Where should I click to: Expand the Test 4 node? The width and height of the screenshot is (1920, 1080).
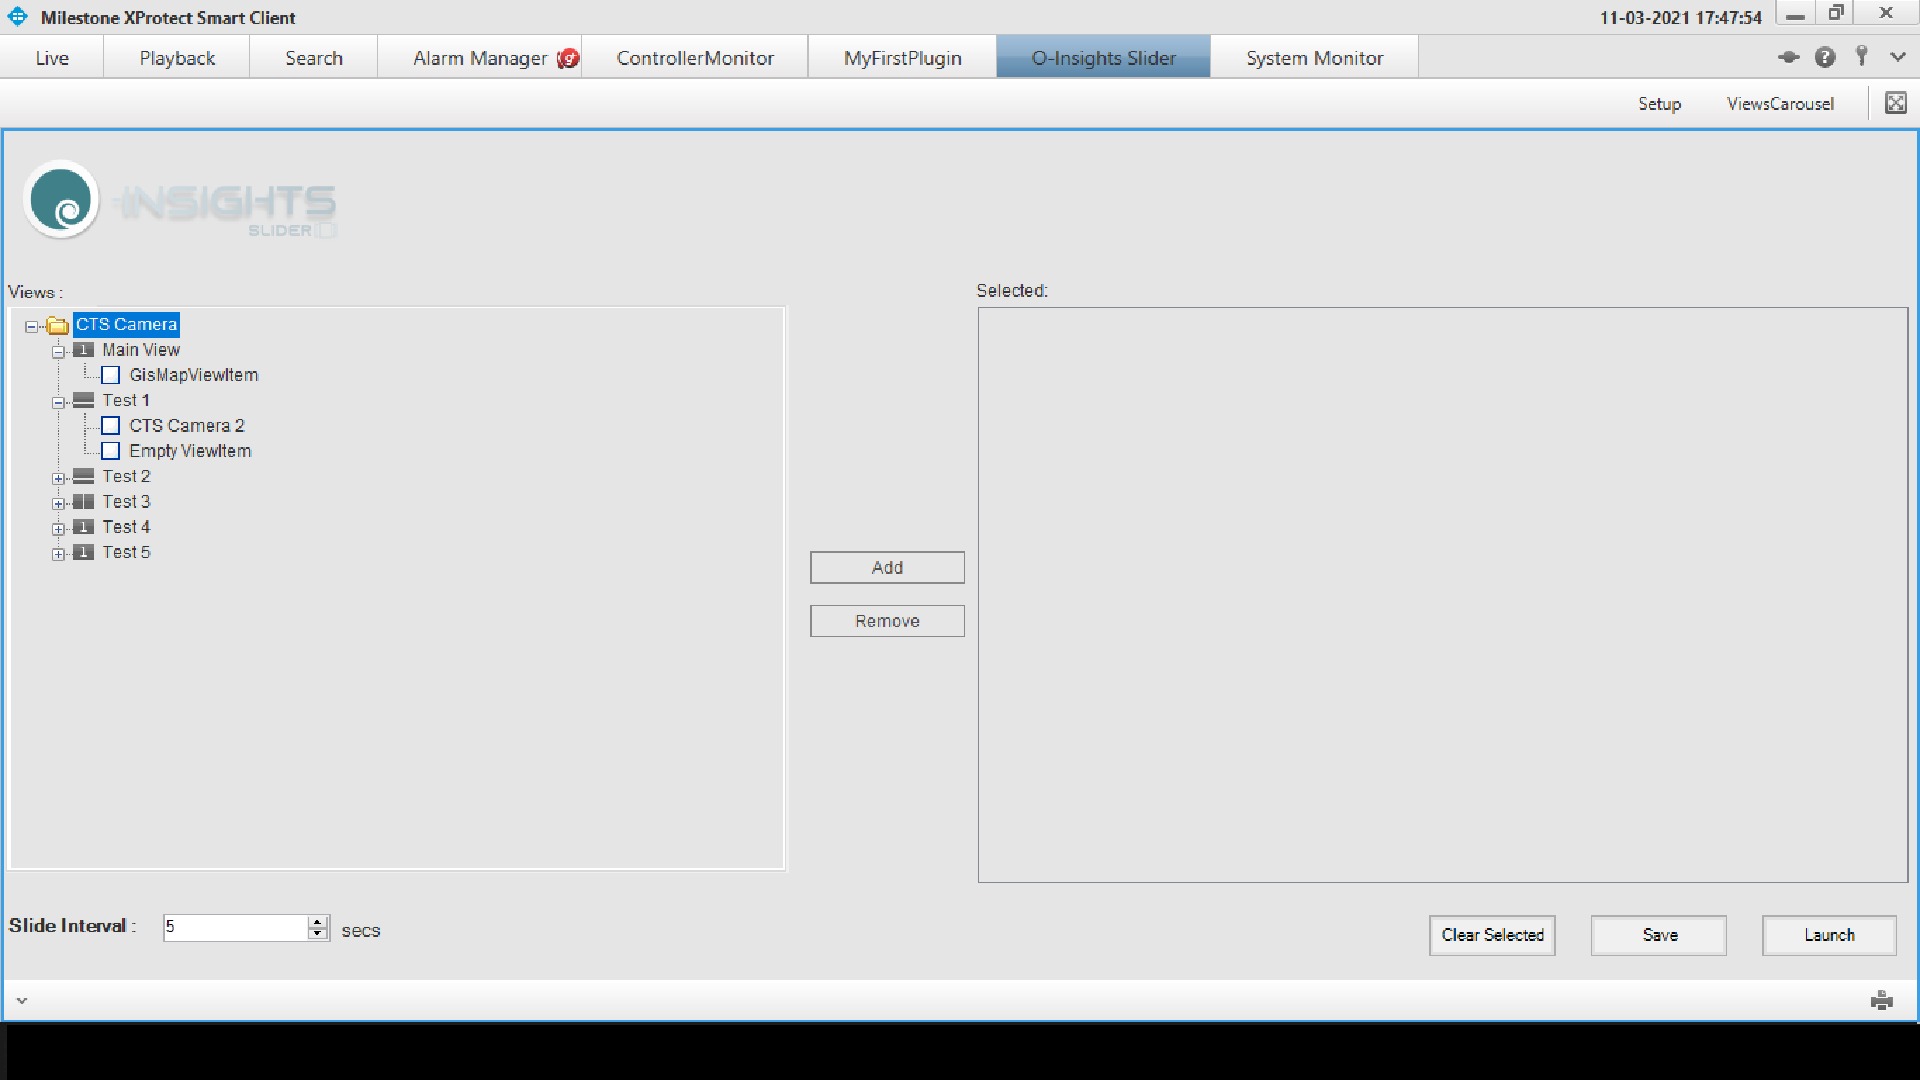[59, 528]
